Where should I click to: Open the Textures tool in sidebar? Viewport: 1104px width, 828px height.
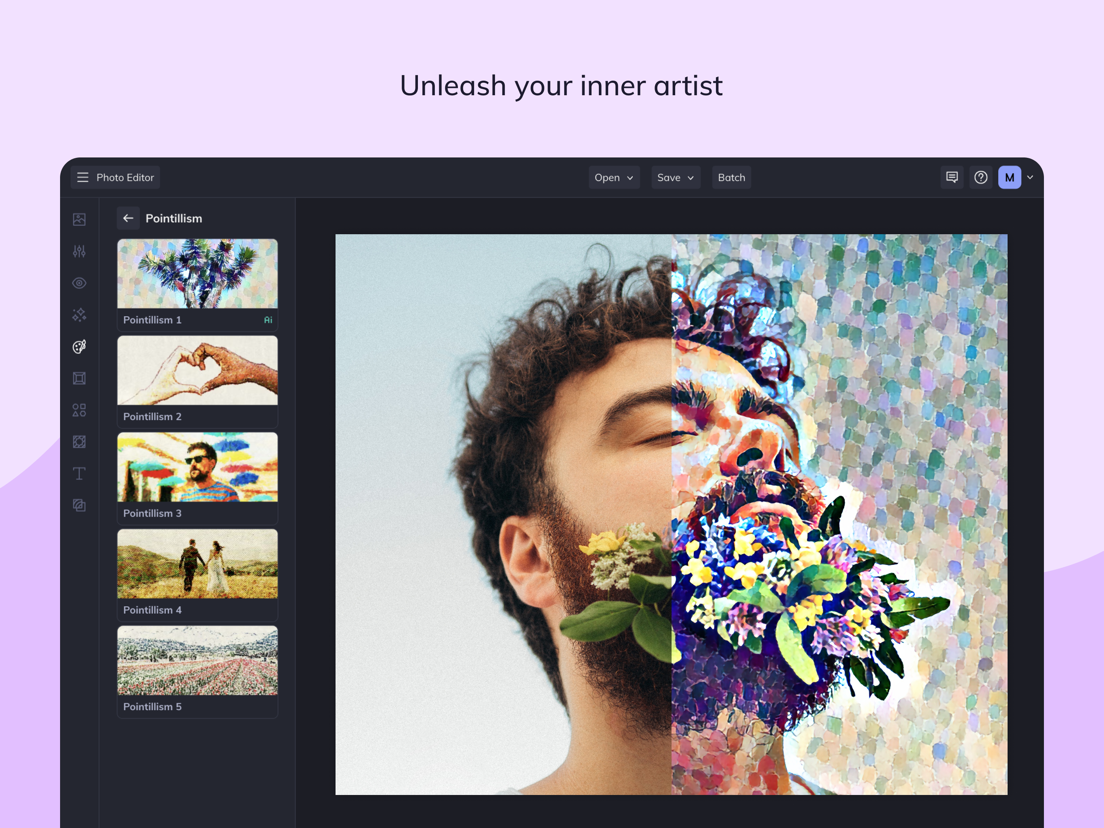point(80,441)
